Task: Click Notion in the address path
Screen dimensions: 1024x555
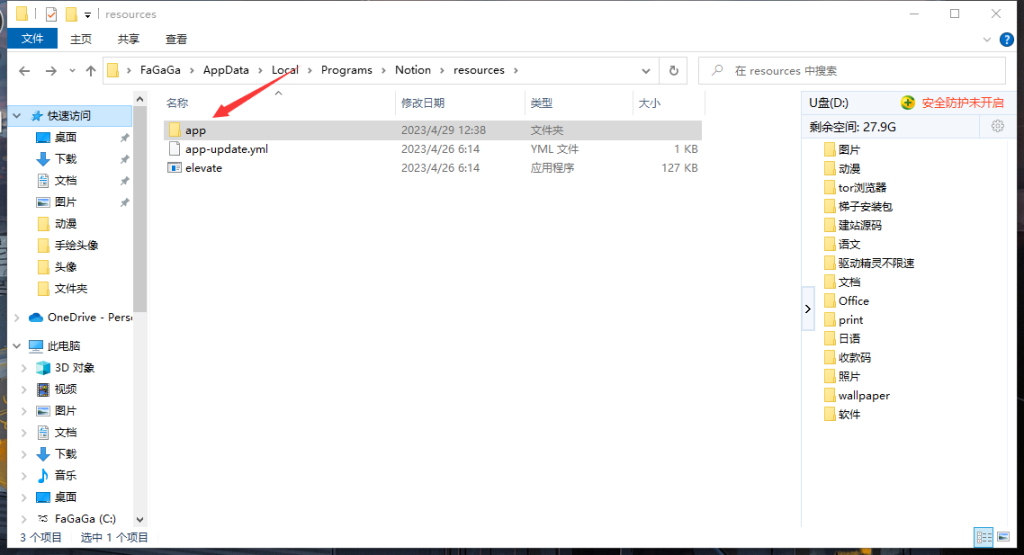Action: (413, 70)
